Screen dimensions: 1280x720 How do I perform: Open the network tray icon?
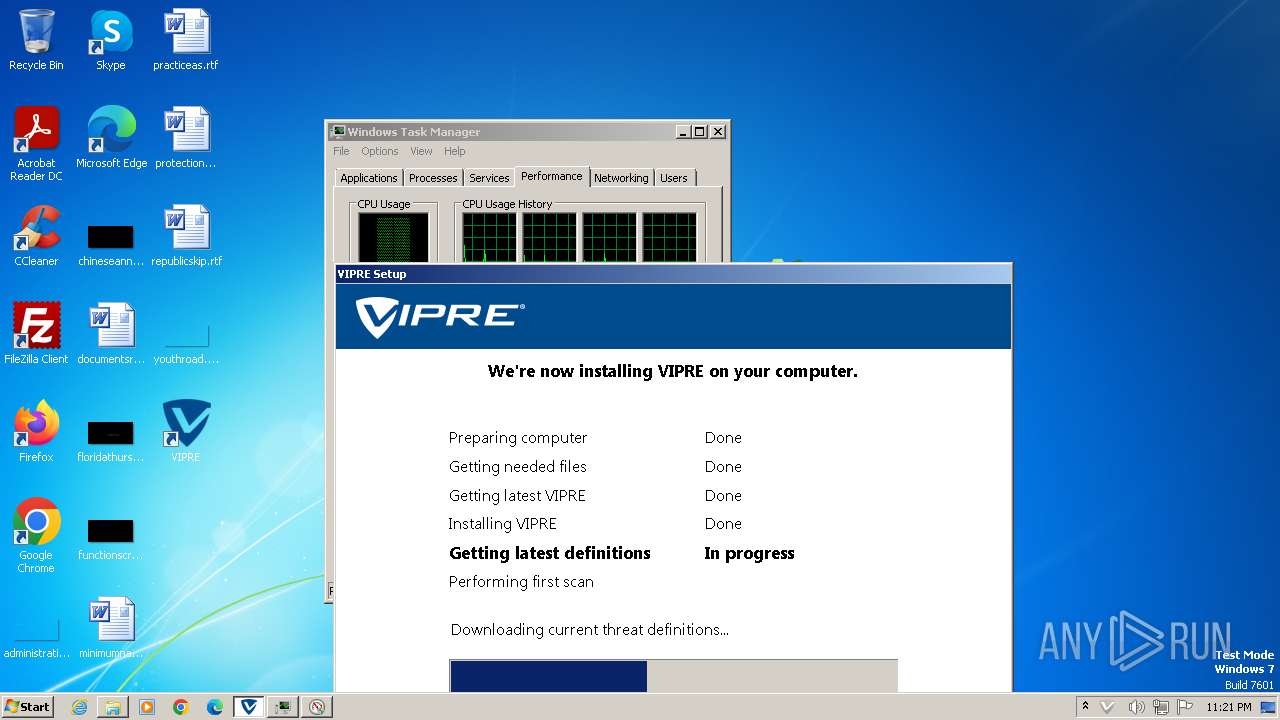[x=1161, y=707]
